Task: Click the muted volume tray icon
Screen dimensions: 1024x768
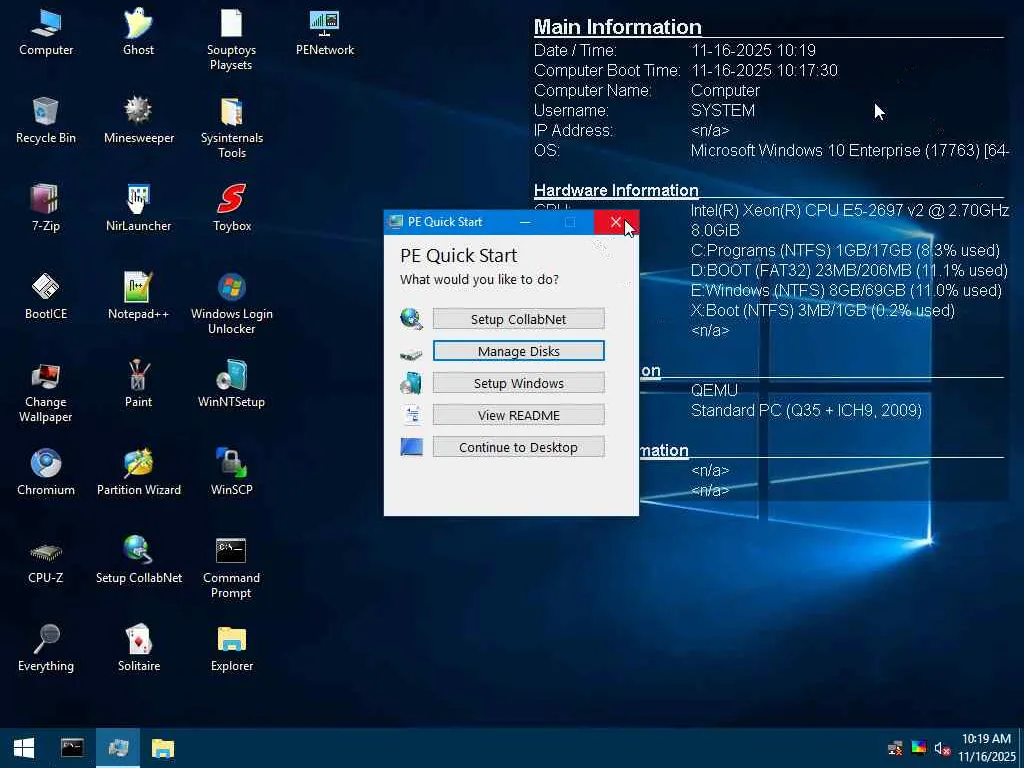Action: pos(942,748)
